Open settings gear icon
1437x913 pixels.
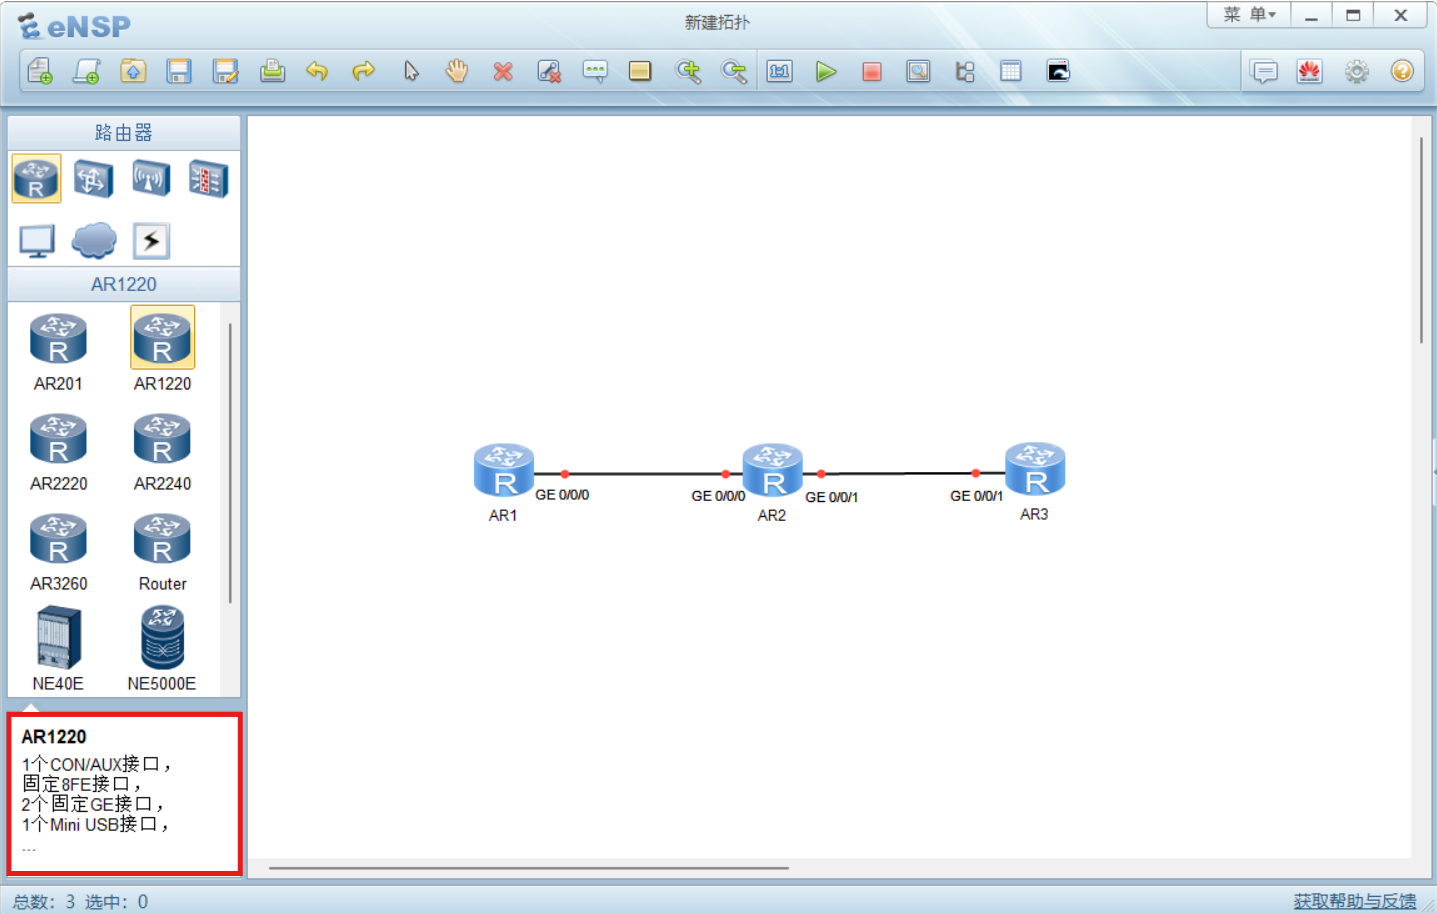point(1356,72)
